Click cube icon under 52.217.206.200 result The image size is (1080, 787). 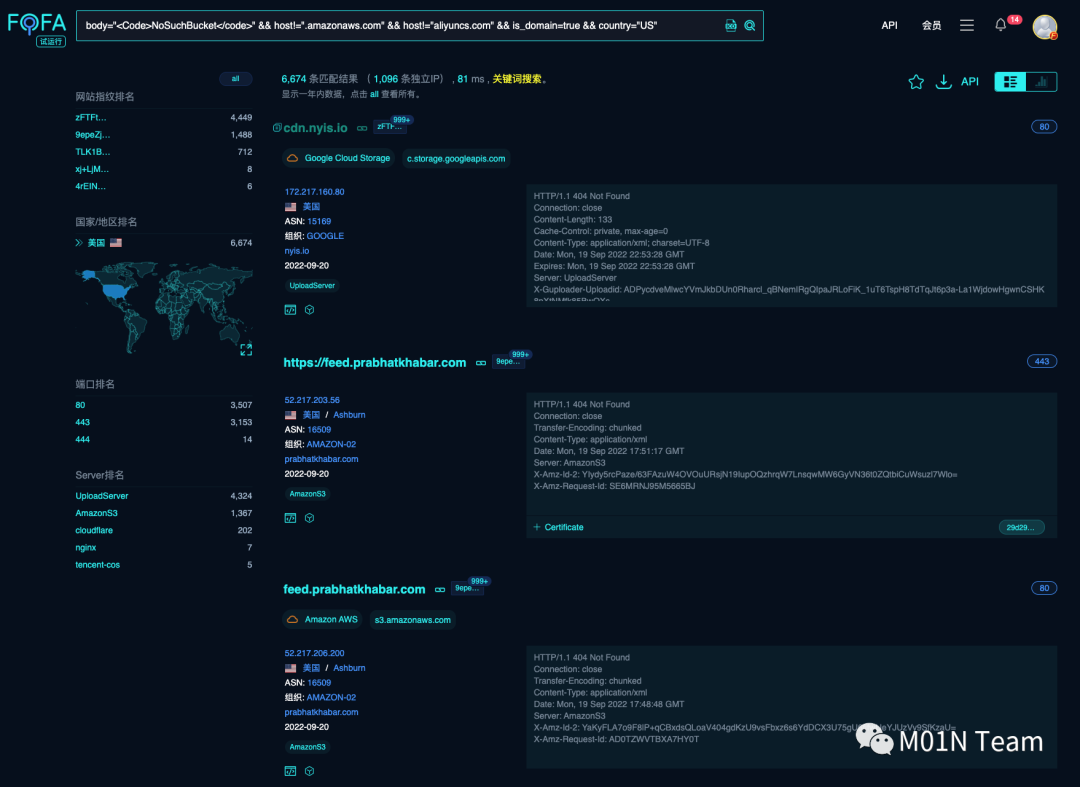tap(309, 771)
